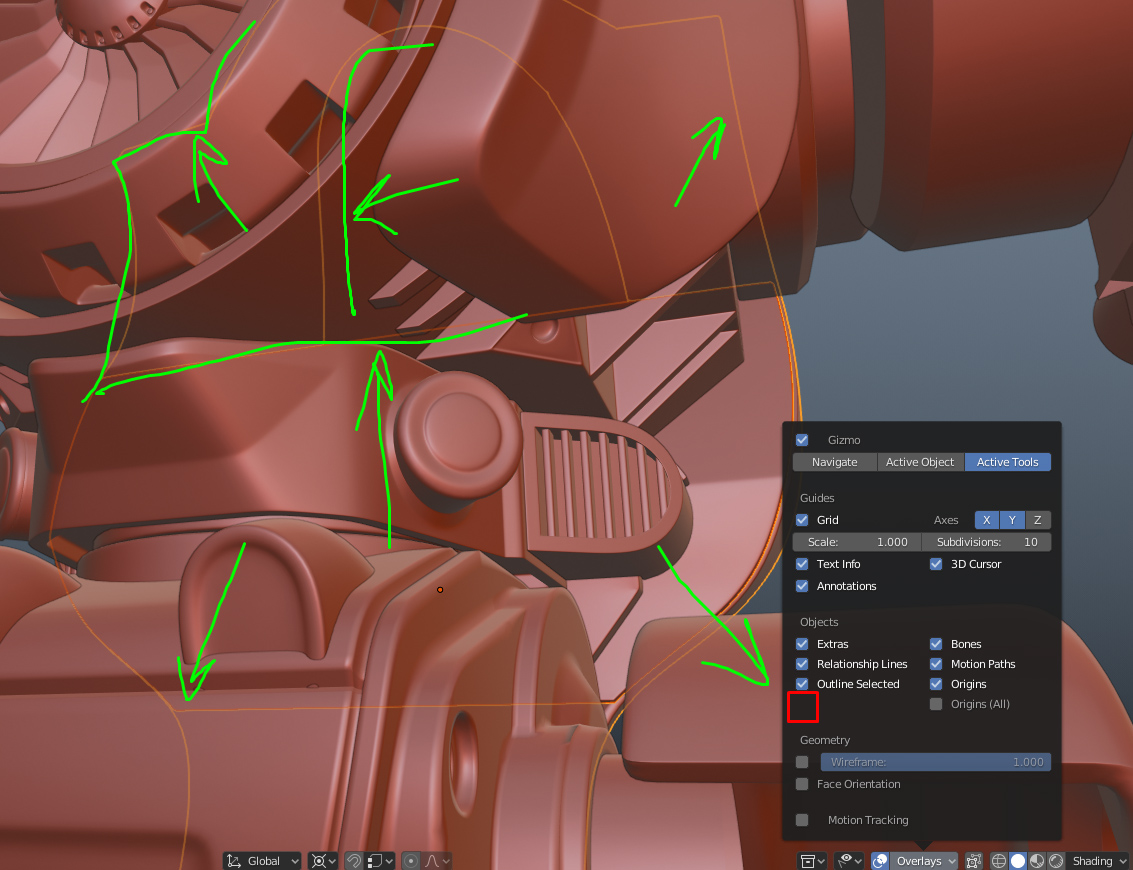The height and width of the screenshot is (870, 1133).
Task: Select the Active Object gizmo button
Action: pyautogui.click(x=921, y=462)
